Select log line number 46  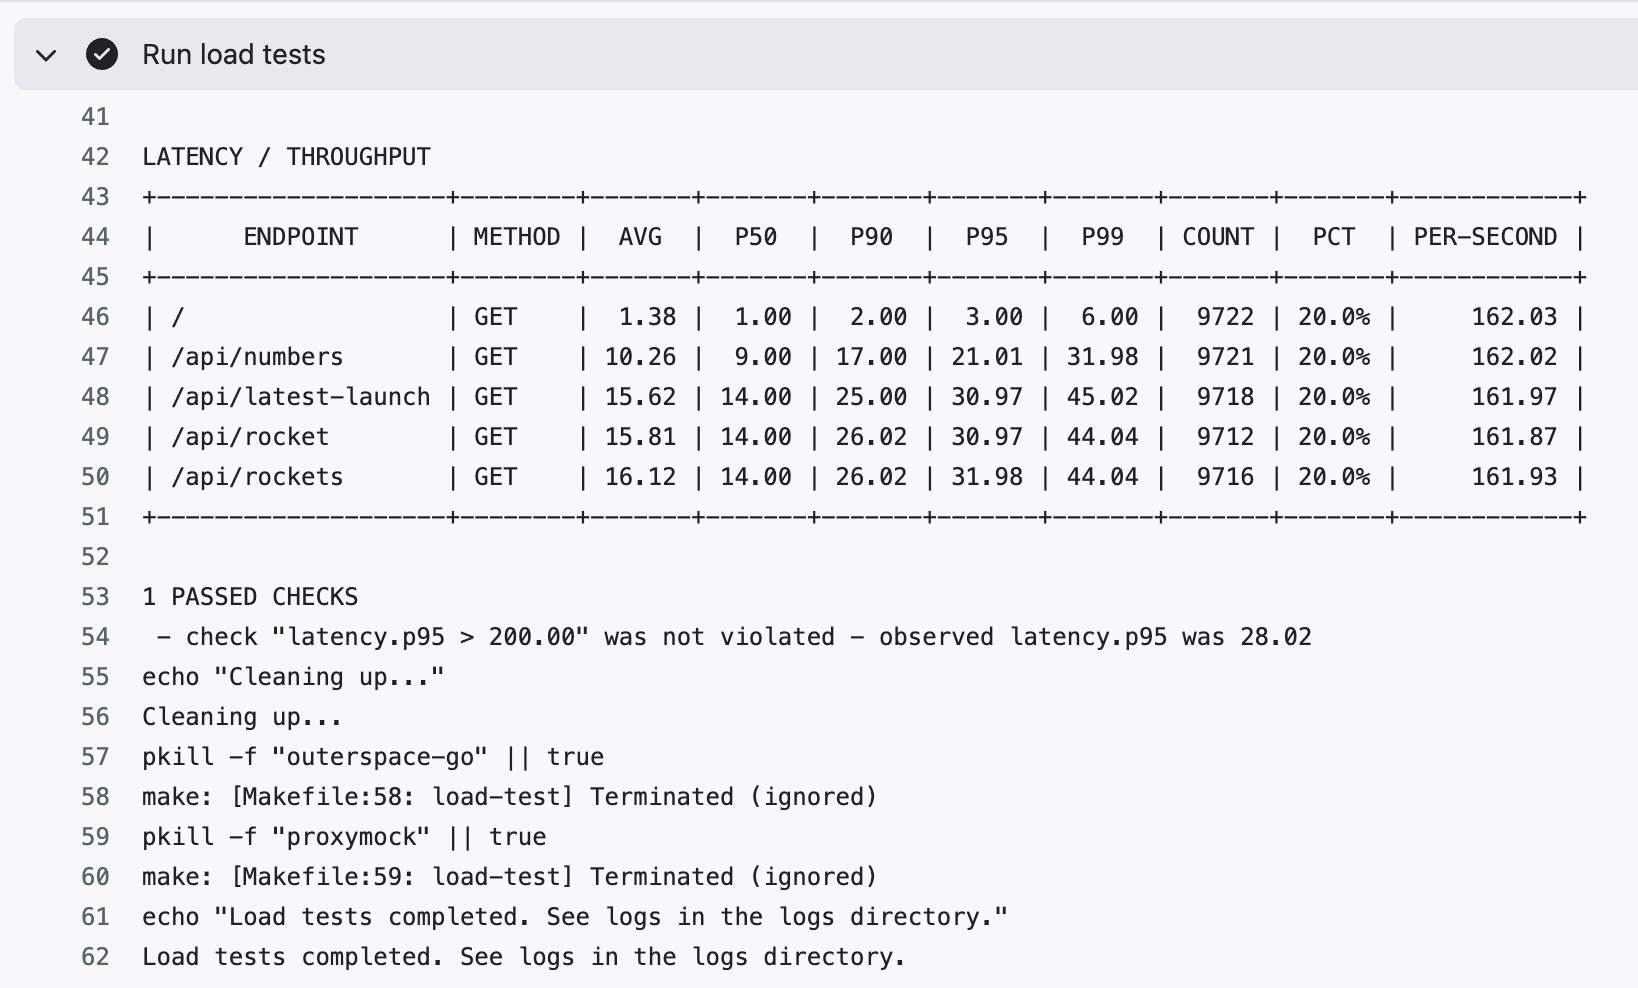pos(95,317)
